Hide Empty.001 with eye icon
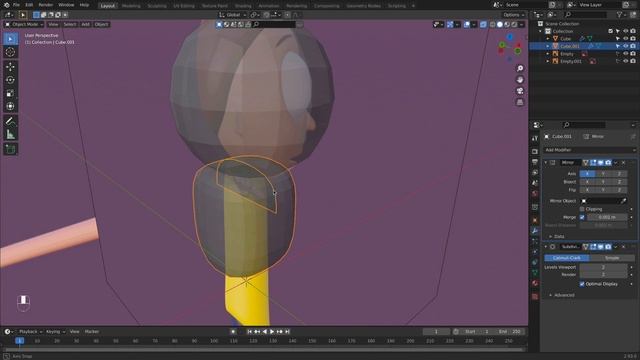 [x=625, y=61]
